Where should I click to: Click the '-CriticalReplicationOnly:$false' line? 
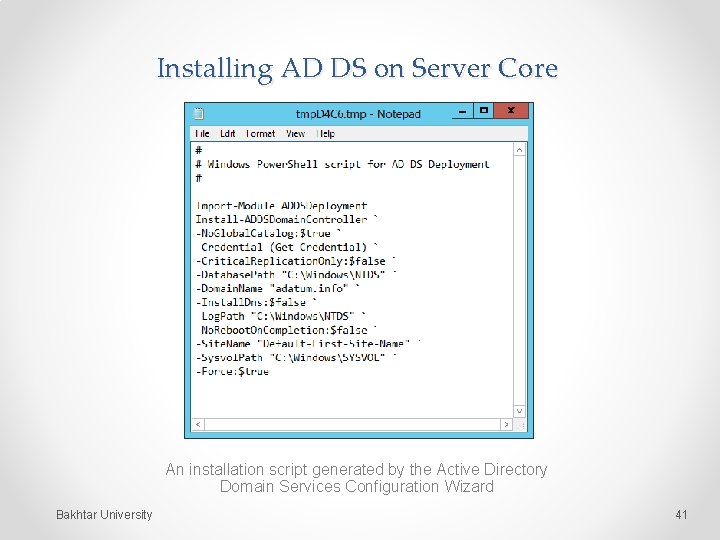tap(295, 261)
